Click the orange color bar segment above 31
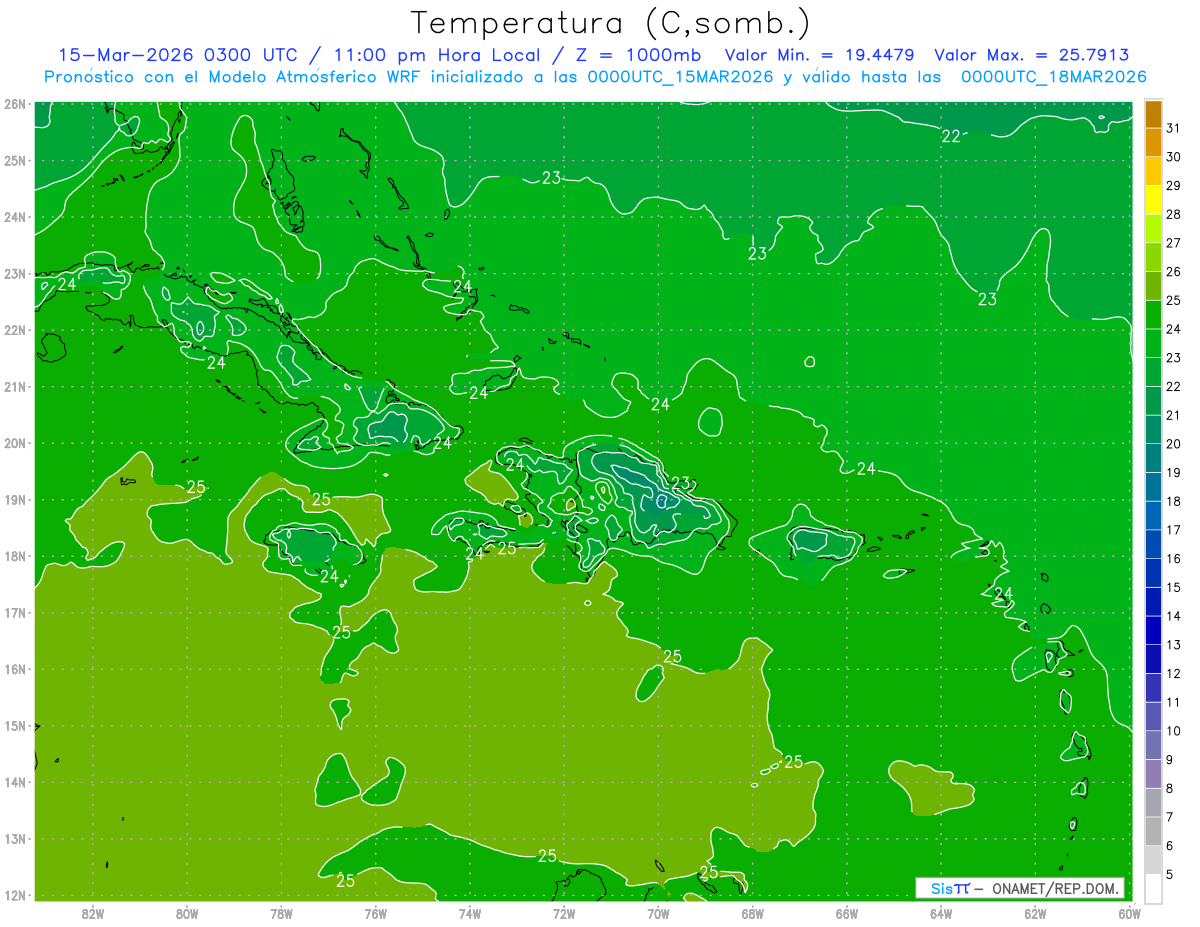 tap(1153, 113)
